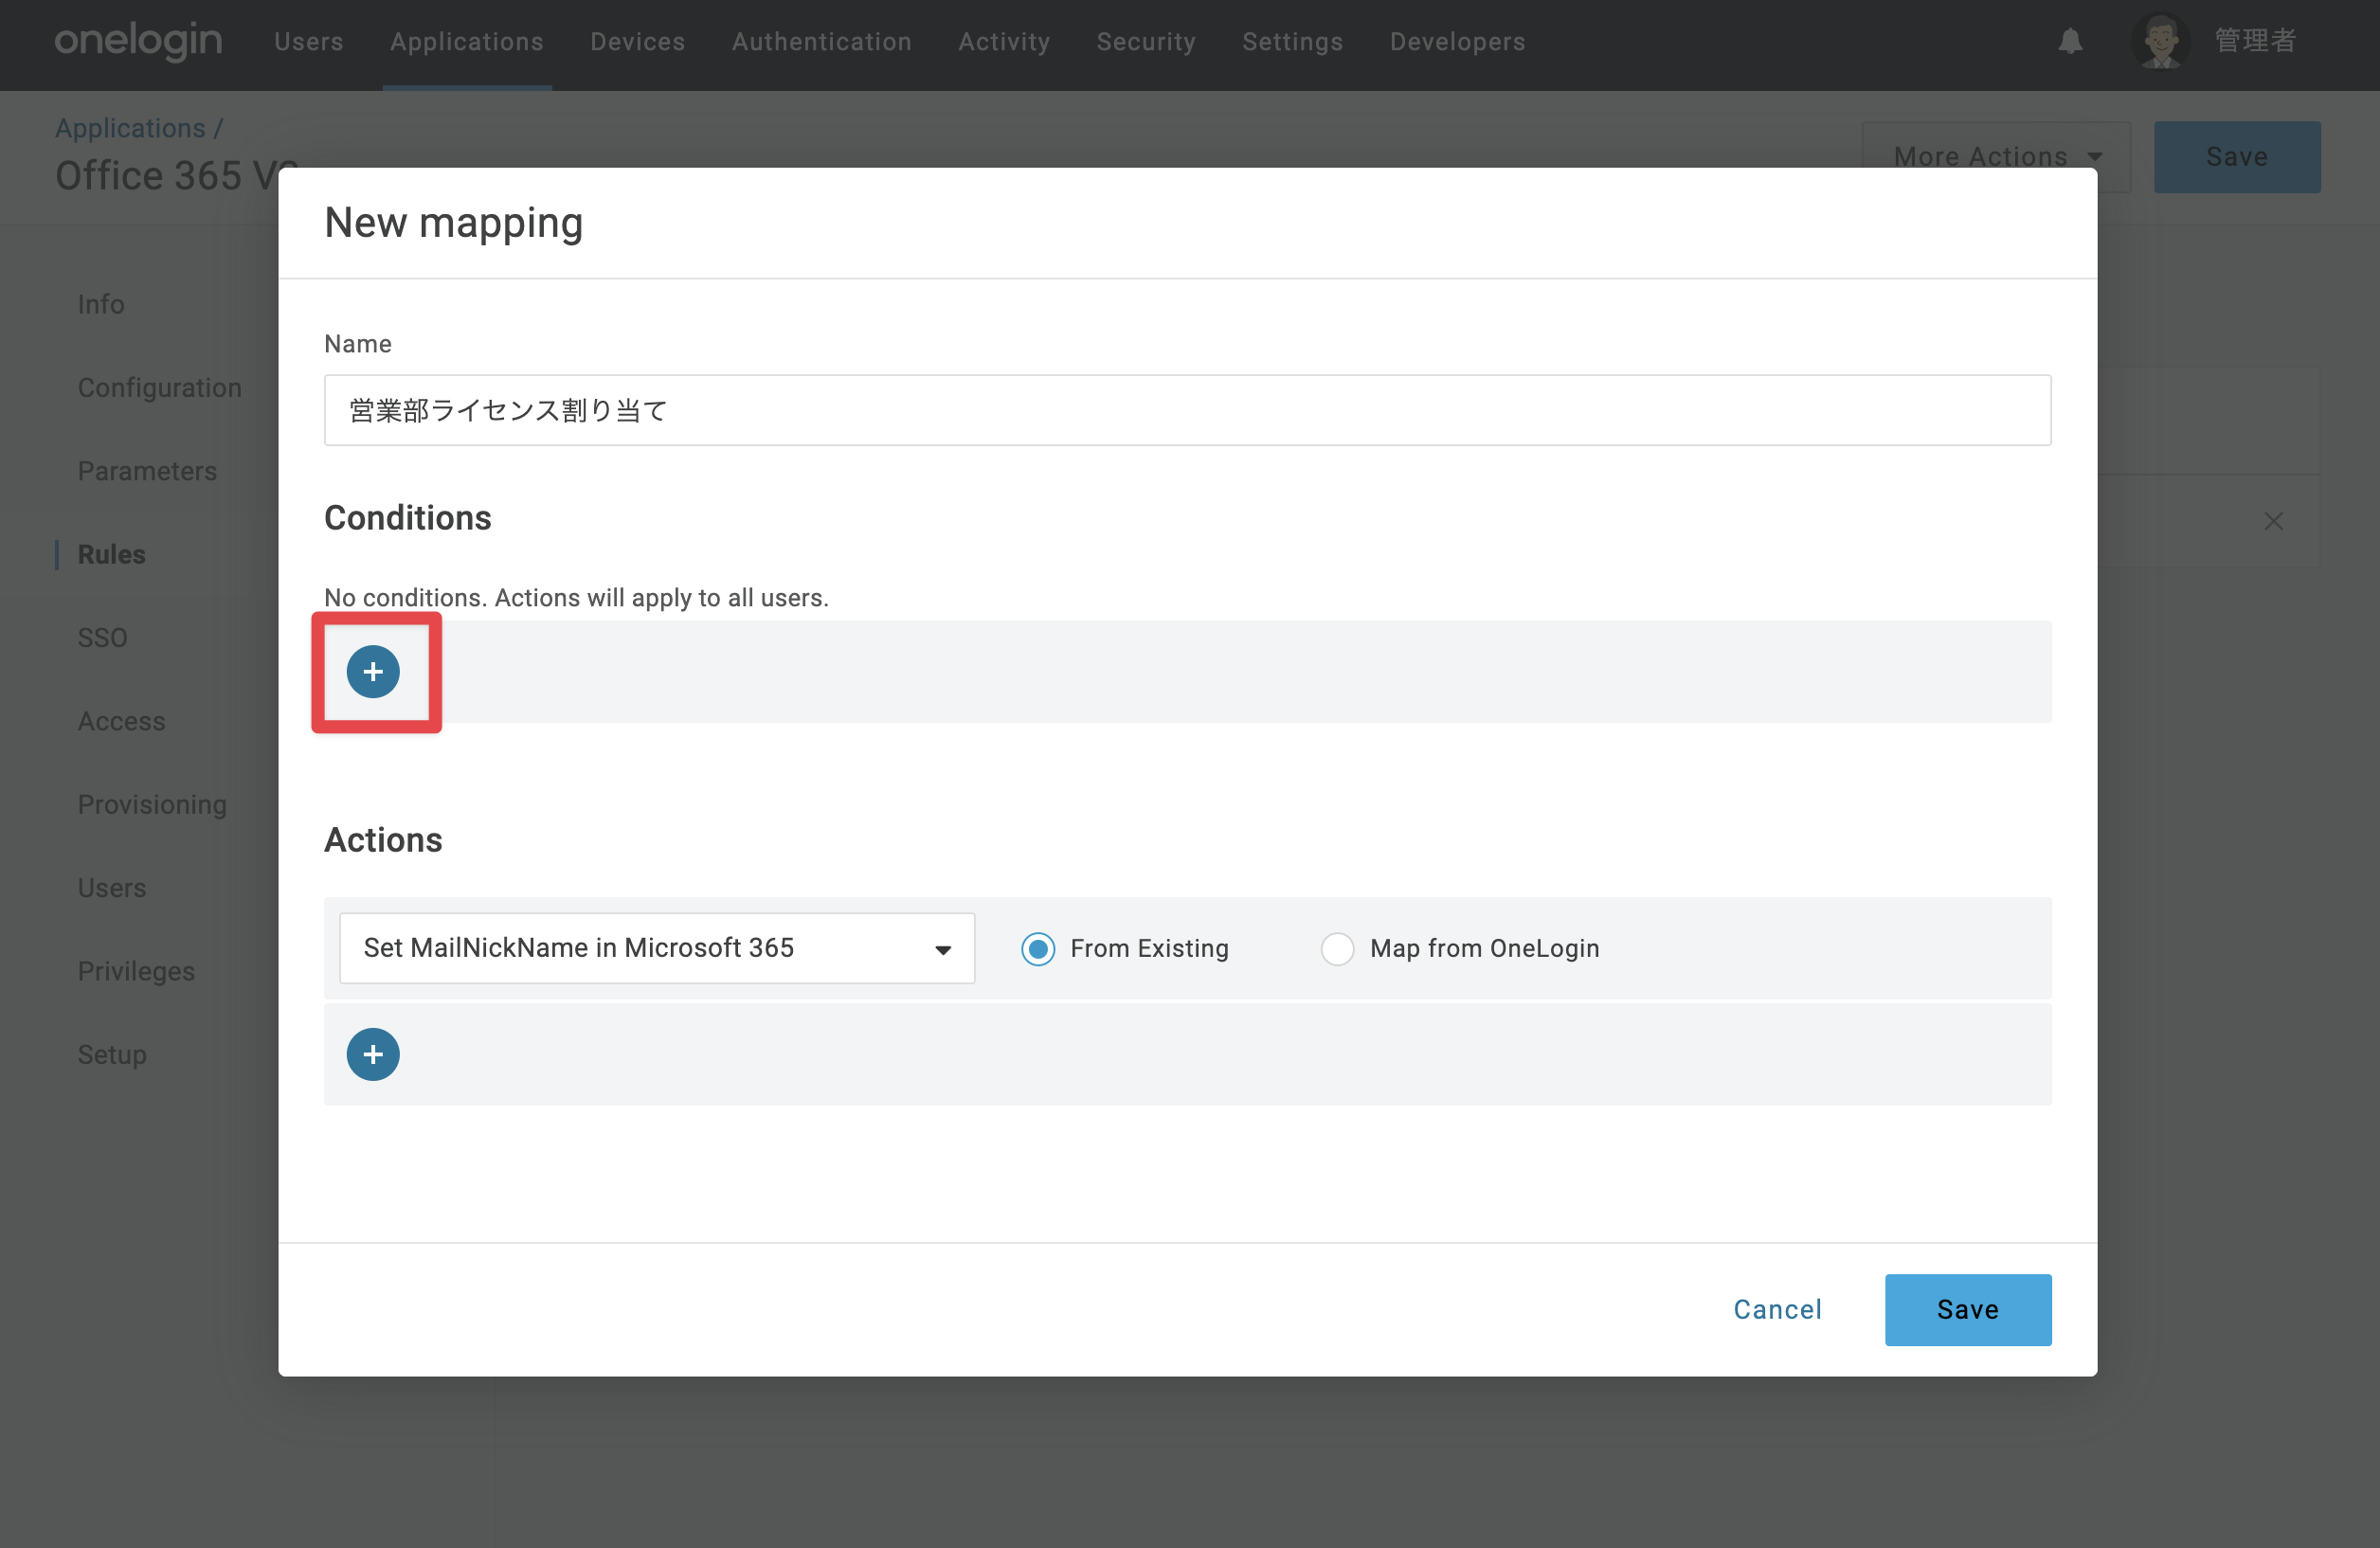Go to Applications breadcrumb link

[130, 128]
